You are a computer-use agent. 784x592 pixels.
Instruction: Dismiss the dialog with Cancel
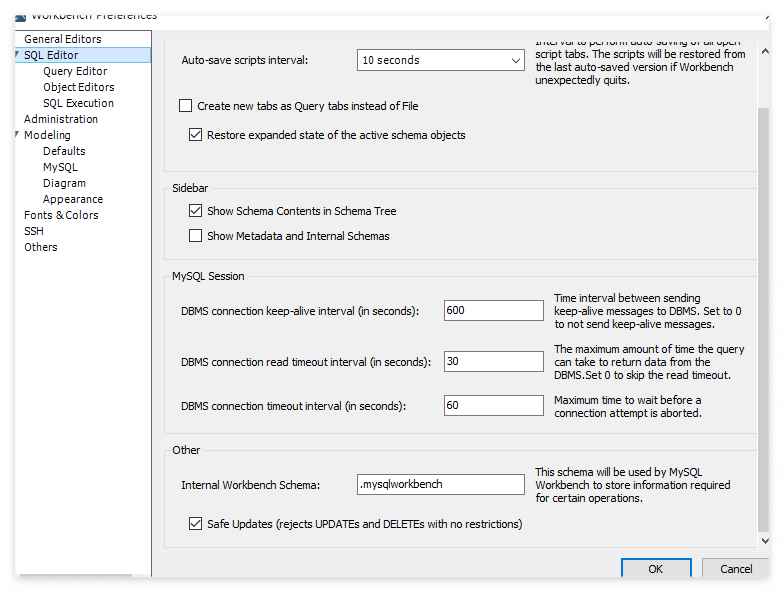click(x=736, y=568)
